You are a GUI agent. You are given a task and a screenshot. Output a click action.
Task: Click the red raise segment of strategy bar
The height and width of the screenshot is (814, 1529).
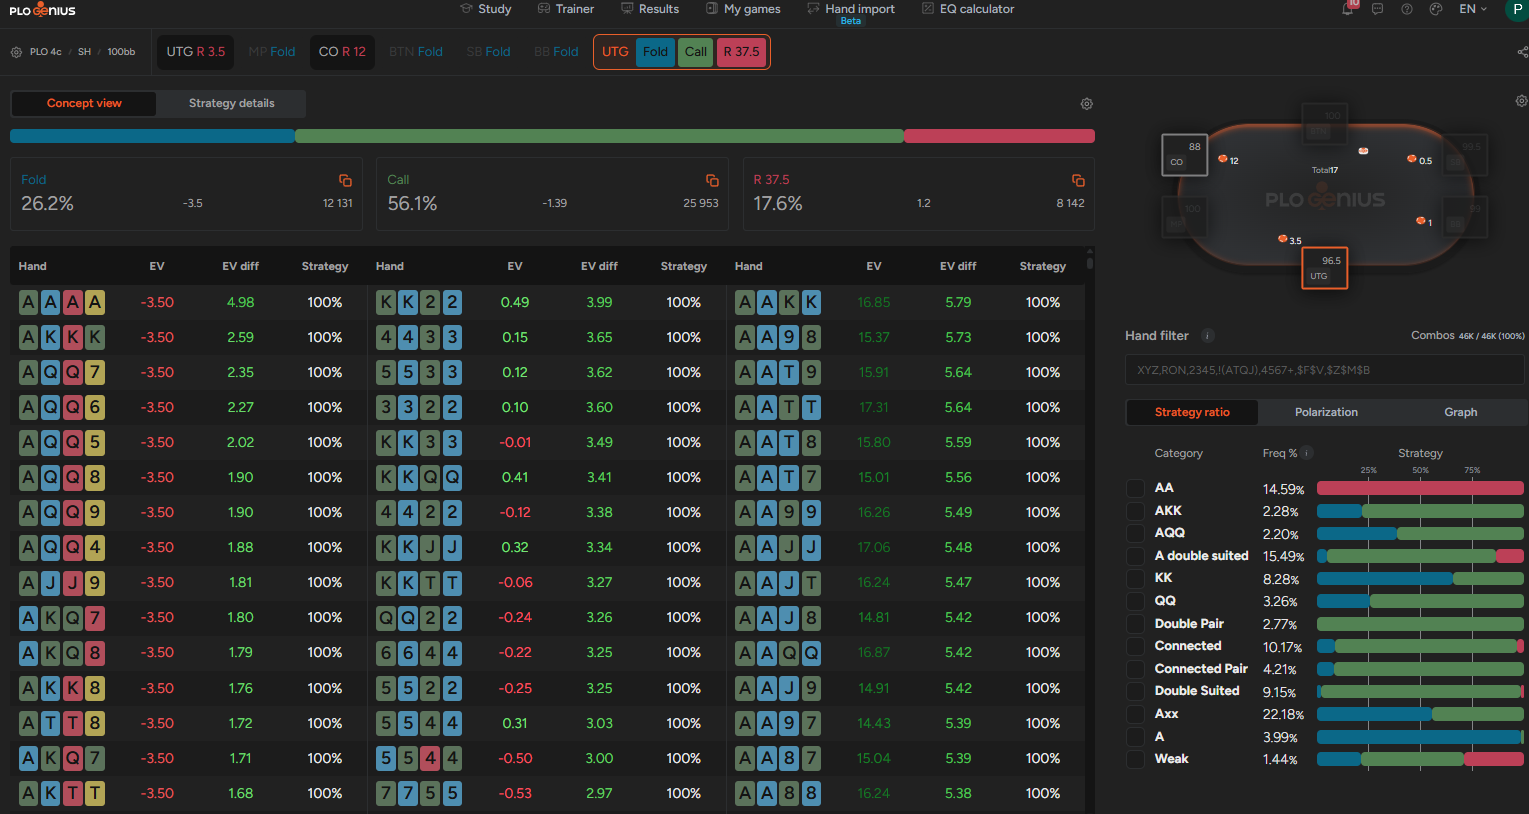click(998, 136)
